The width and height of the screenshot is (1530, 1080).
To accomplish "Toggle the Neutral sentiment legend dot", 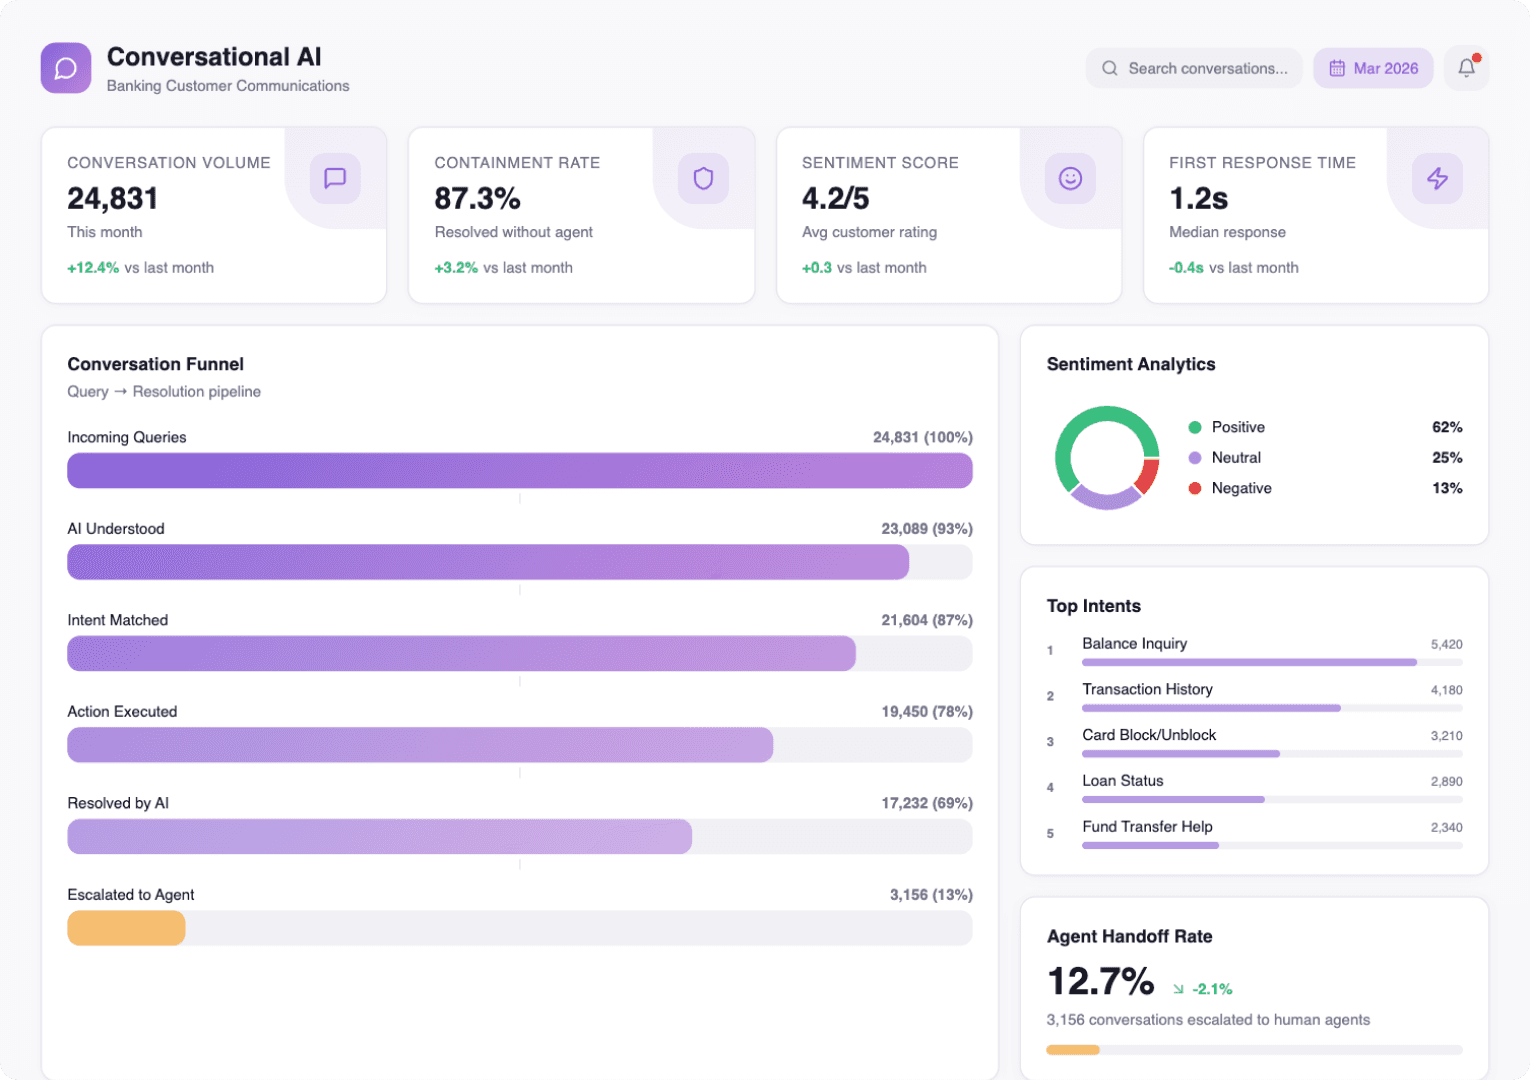I will click(1194, 457).
